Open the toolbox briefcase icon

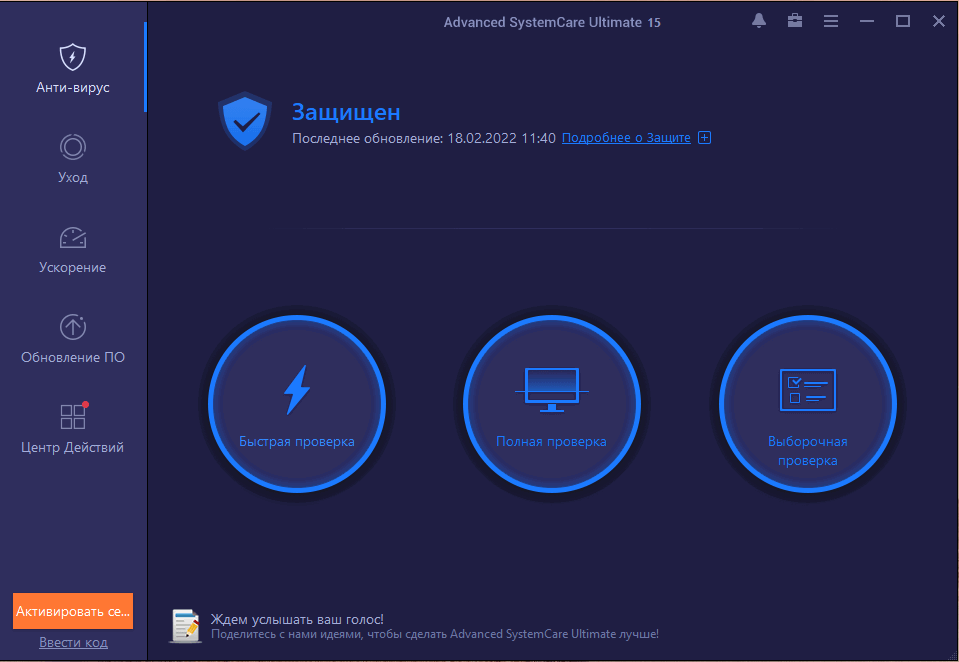(x=794, y=21)
